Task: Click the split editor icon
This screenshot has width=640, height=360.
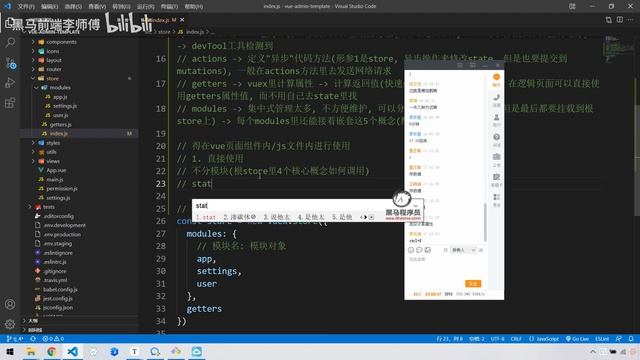Action: pos(620,20)
